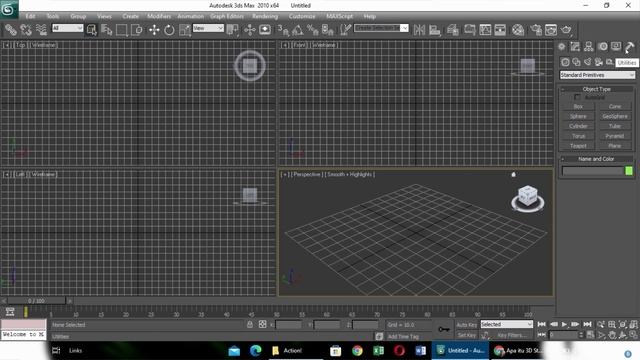Click the Align tool icon
This screenshot has width=640, height=360.
click(x=435, y=30)
